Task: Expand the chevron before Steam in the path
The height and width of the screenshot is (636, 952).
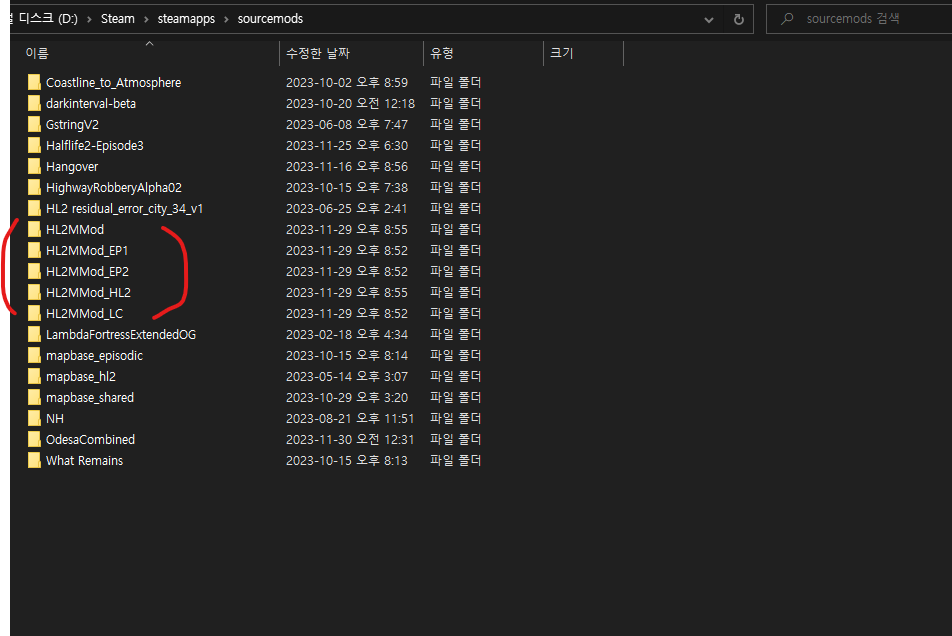Action: click(x=89, y=19)
